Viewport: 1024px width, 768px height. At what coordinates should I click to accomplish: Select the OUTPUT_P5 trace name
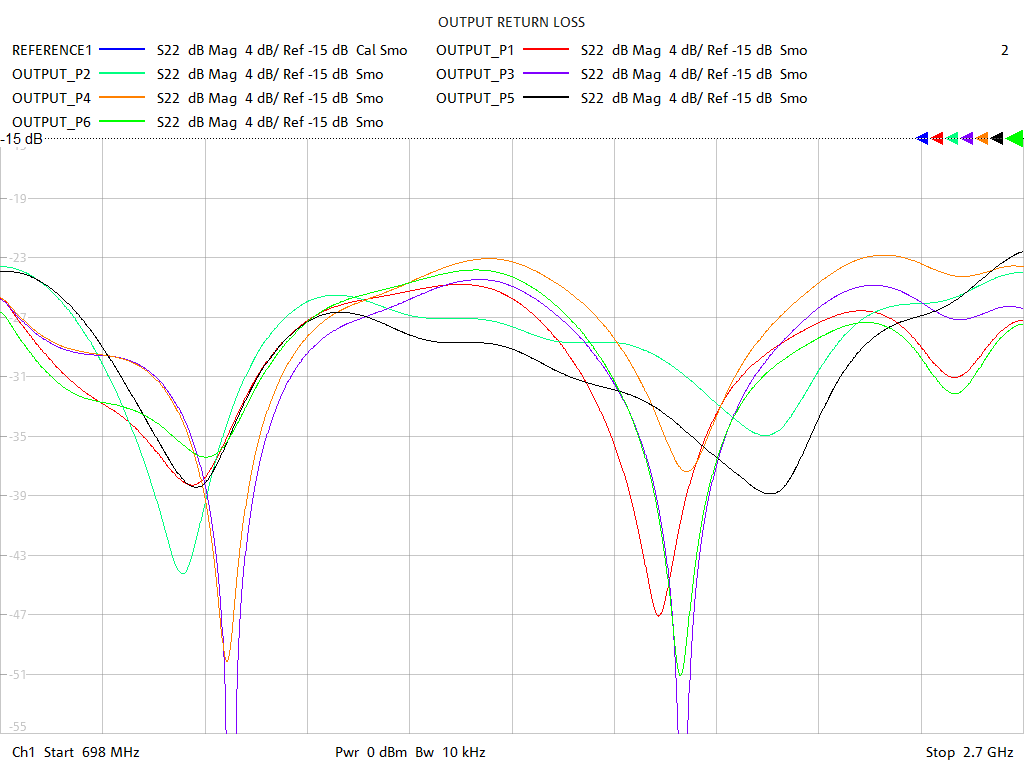point(475,99)
